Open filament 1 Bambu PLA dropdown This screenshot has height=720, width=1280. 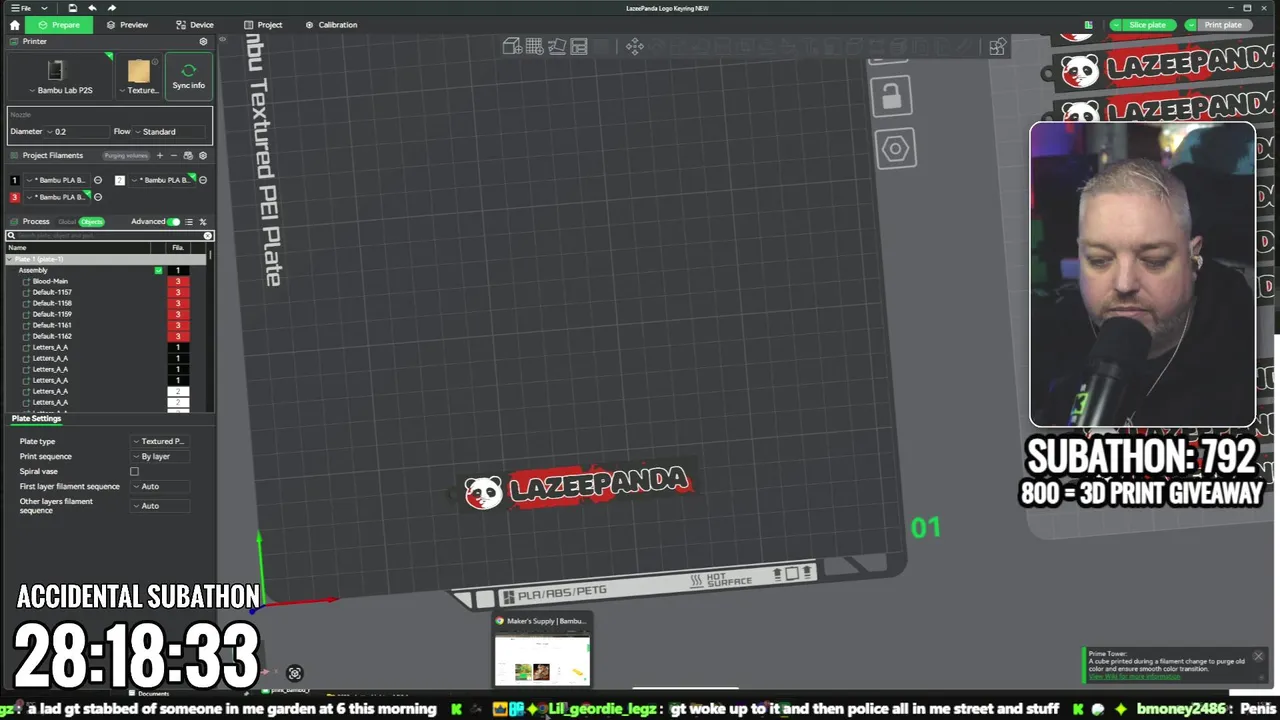(x=58, y=180)
